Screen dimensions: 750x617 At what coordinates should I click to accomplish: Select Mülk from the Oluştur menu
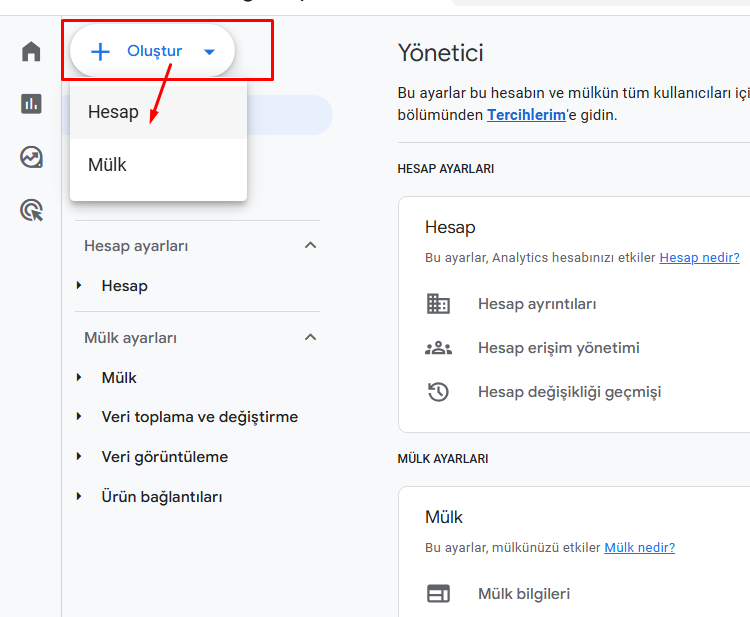107,165
